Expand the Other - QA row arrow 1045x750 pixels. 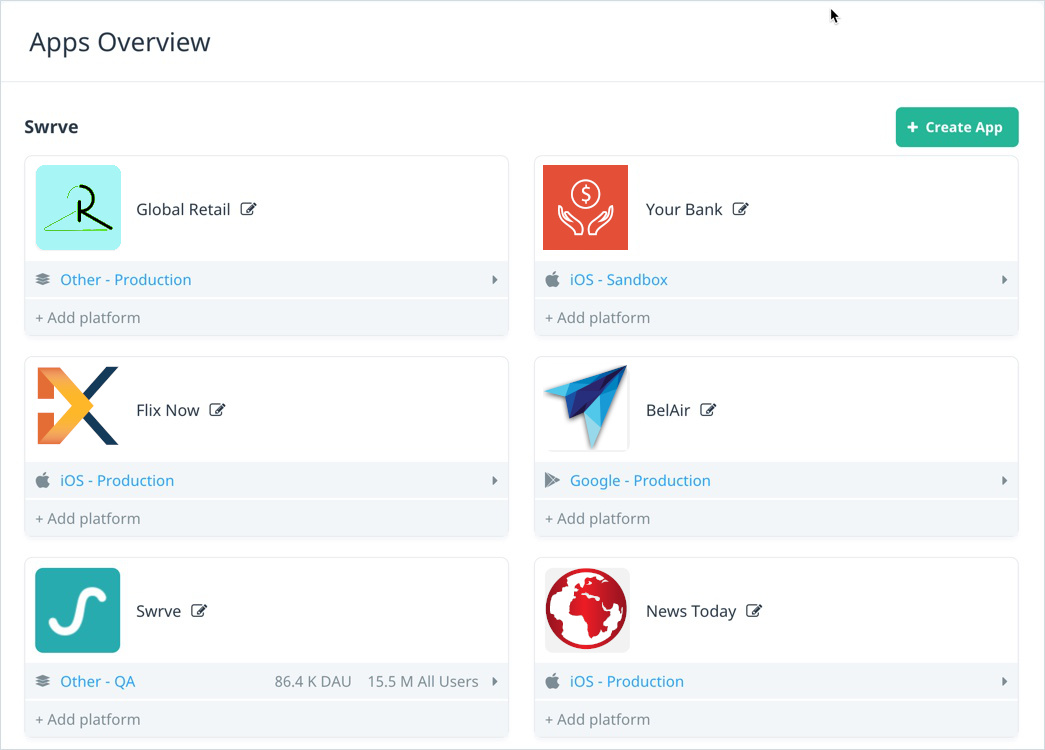(495, 681)
